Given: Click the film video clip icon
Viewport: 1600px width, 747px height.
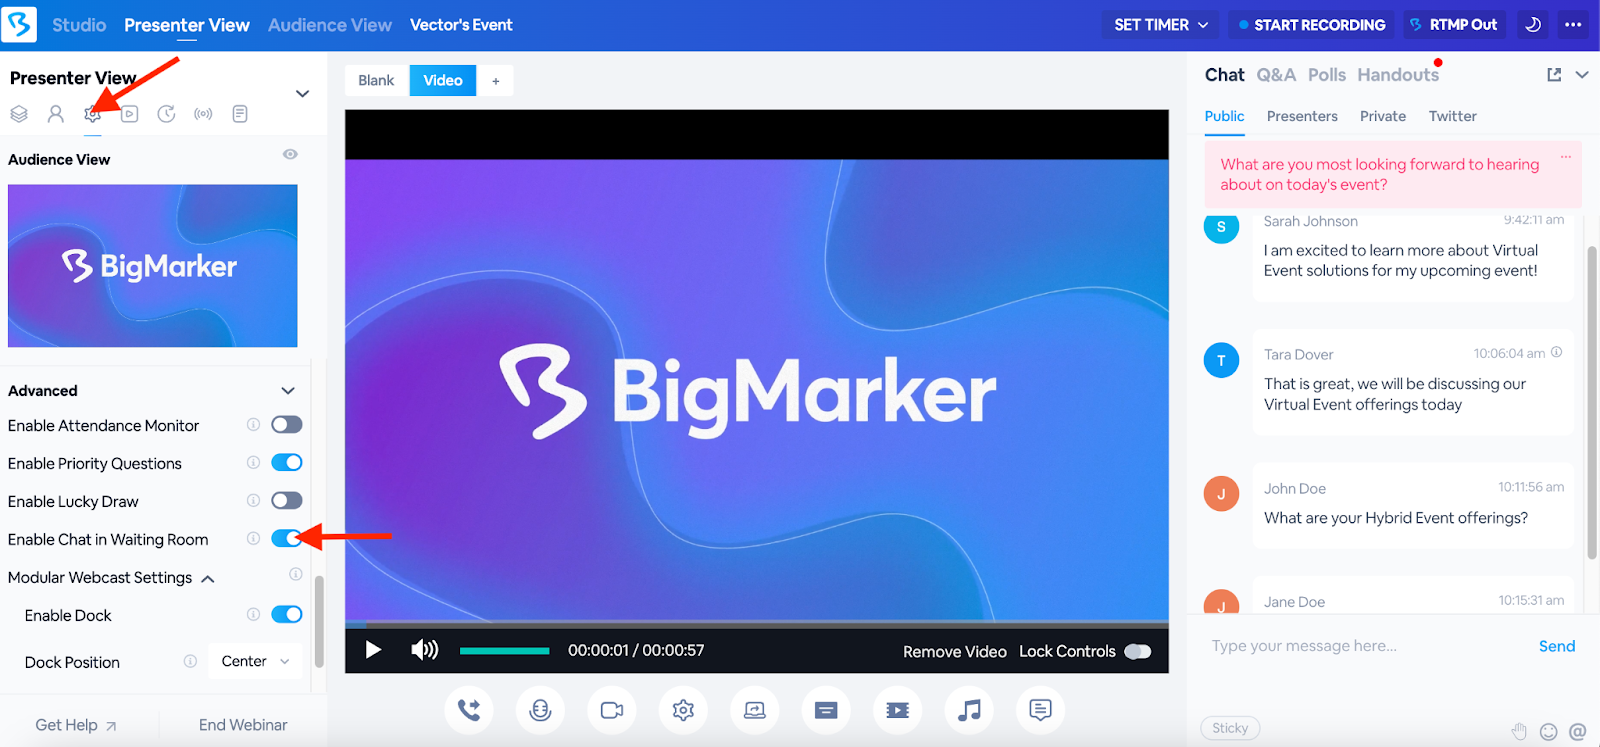Looking at the screenshot, I should point(898,710).
